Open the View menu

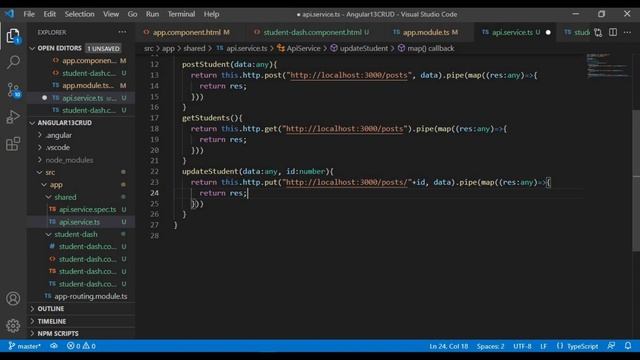pos(111,14)
